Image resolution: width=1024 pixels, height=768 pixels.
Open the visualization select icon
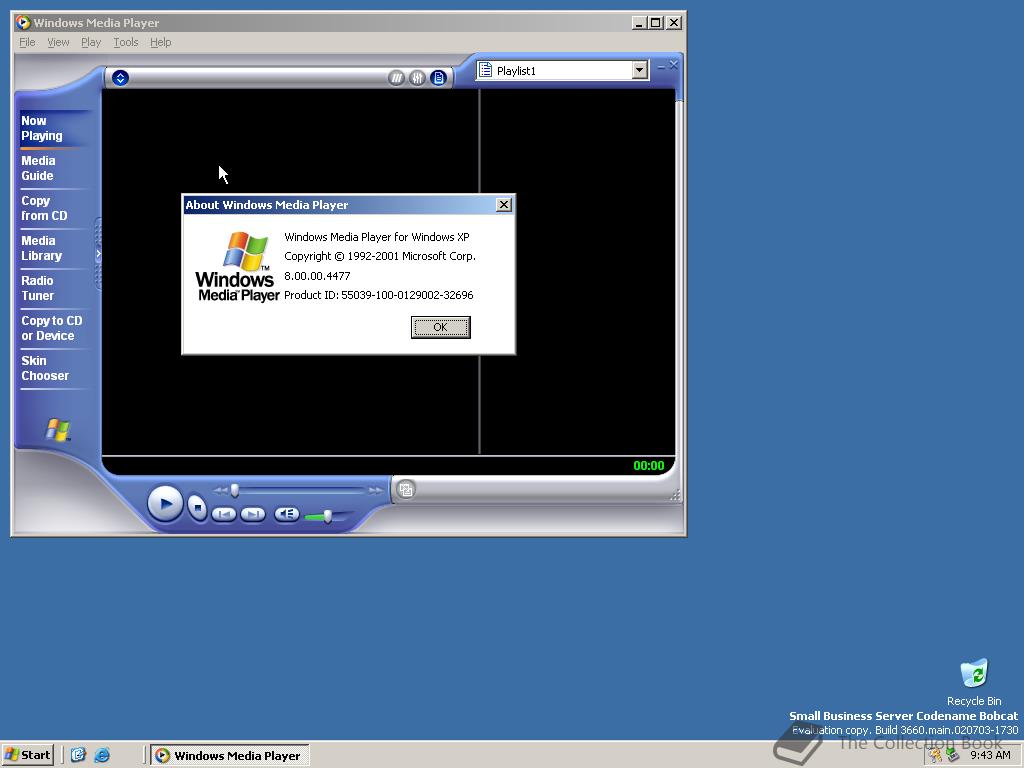click(396, 78)
